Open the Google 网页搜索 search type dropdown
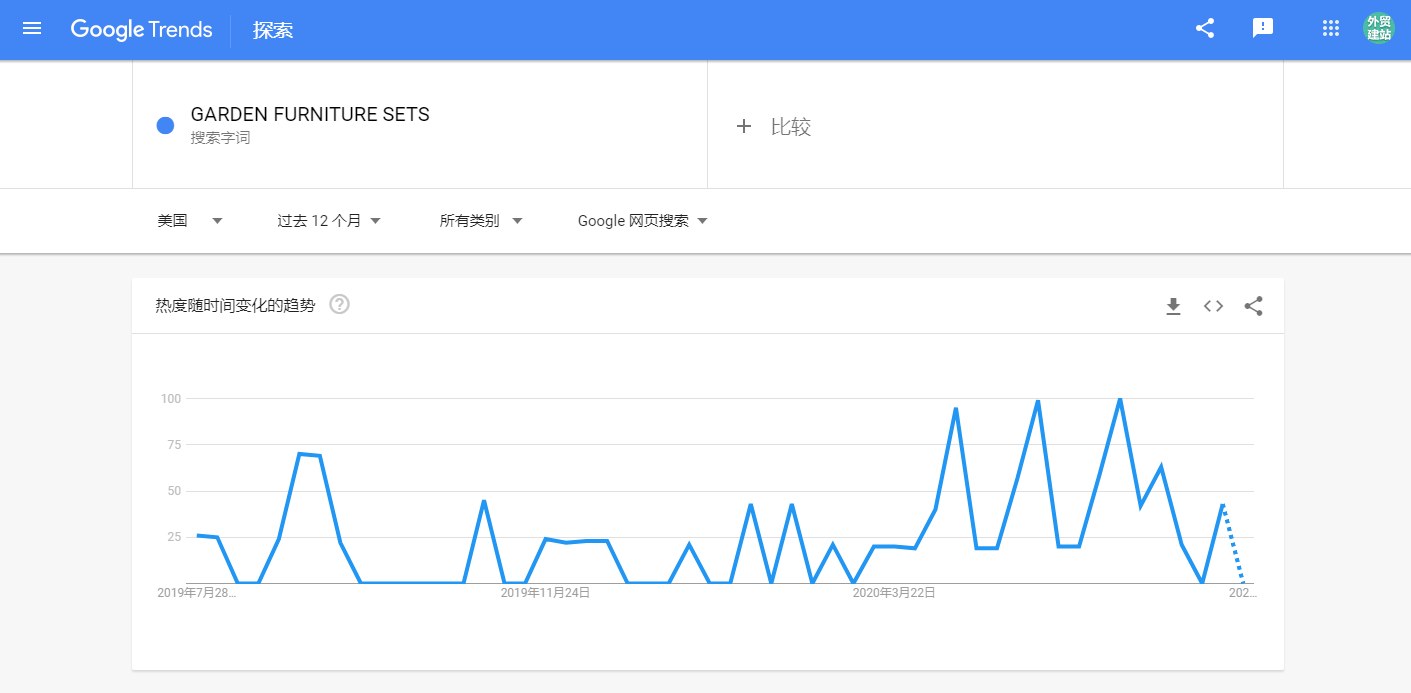This screenshot has height=693, width=1411. click(x=642, y=221)
